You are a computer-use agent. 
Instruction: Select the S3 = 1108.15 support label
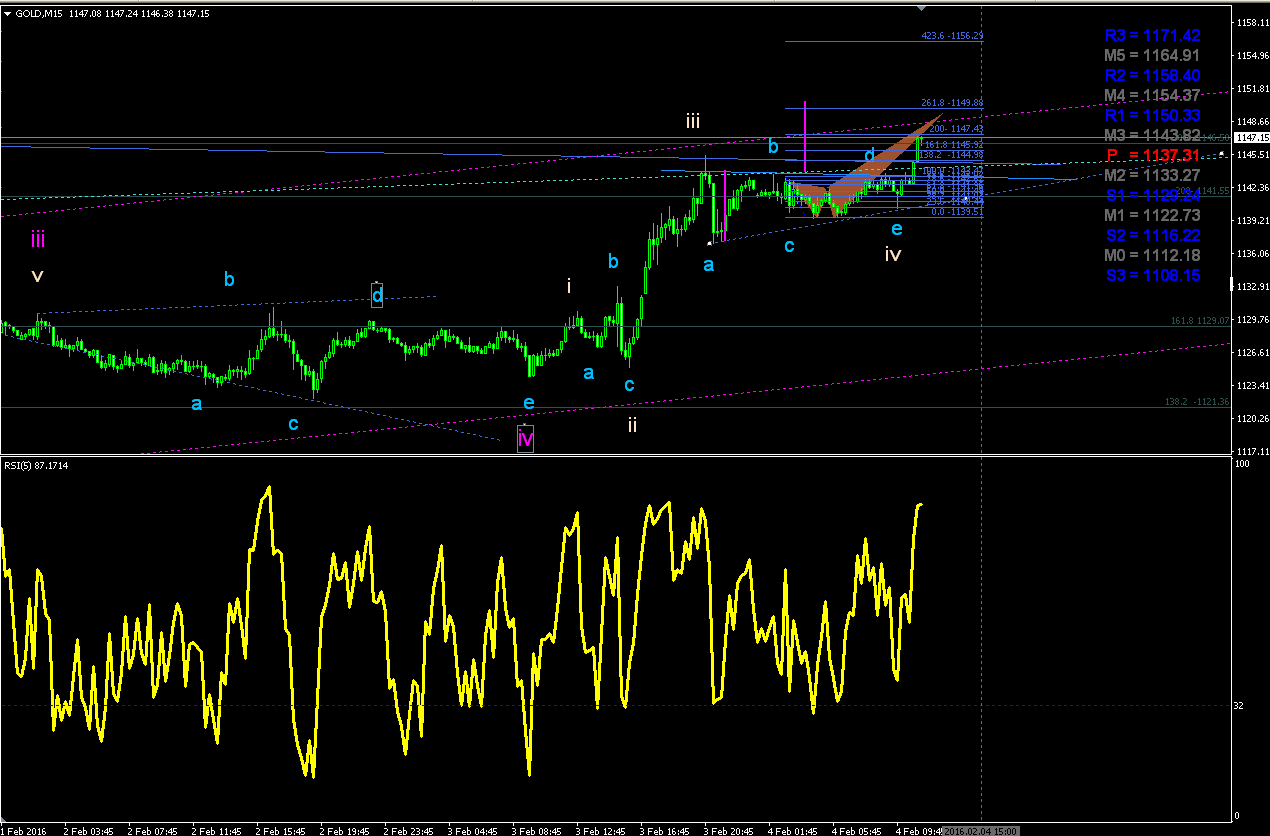pyautogui.click(x=1152, y=275)
